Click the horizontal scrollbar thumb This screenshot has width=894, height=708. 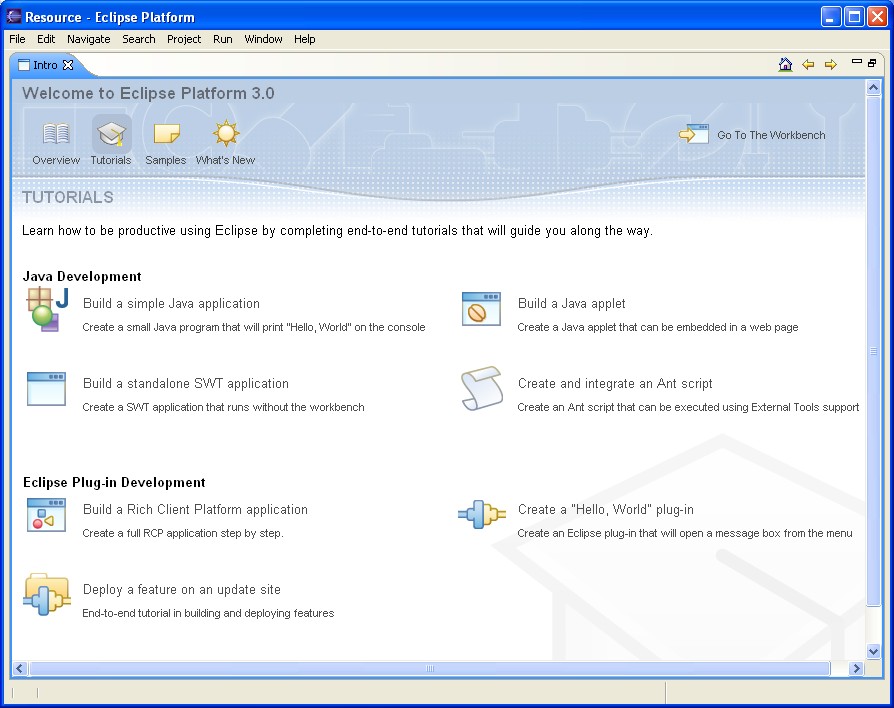(430, 668)
